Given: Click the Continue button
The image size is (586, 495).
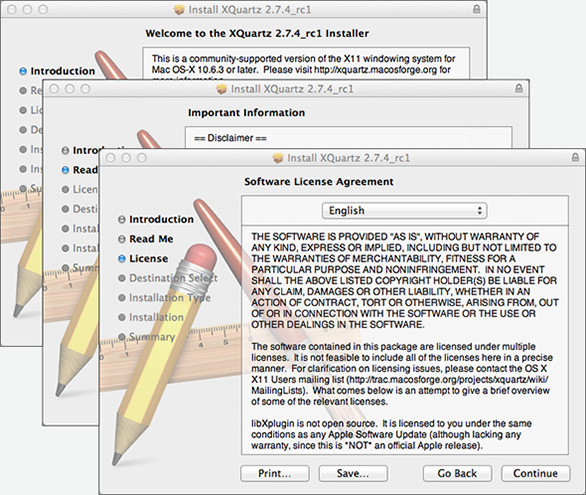Looking at the screenshot, I should tap(536, 473).
